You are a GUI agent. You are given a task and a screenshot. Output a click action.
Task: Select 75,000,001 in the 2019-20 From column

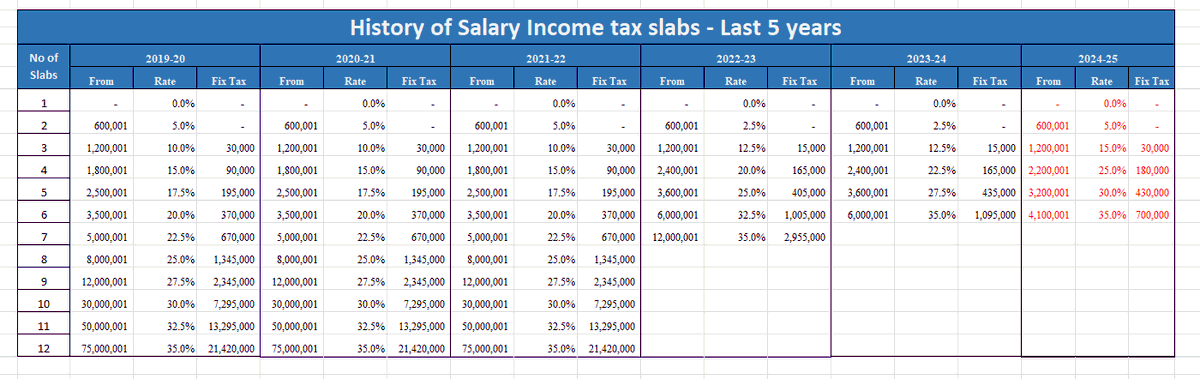pyautogui.click(x=103, y=348)
